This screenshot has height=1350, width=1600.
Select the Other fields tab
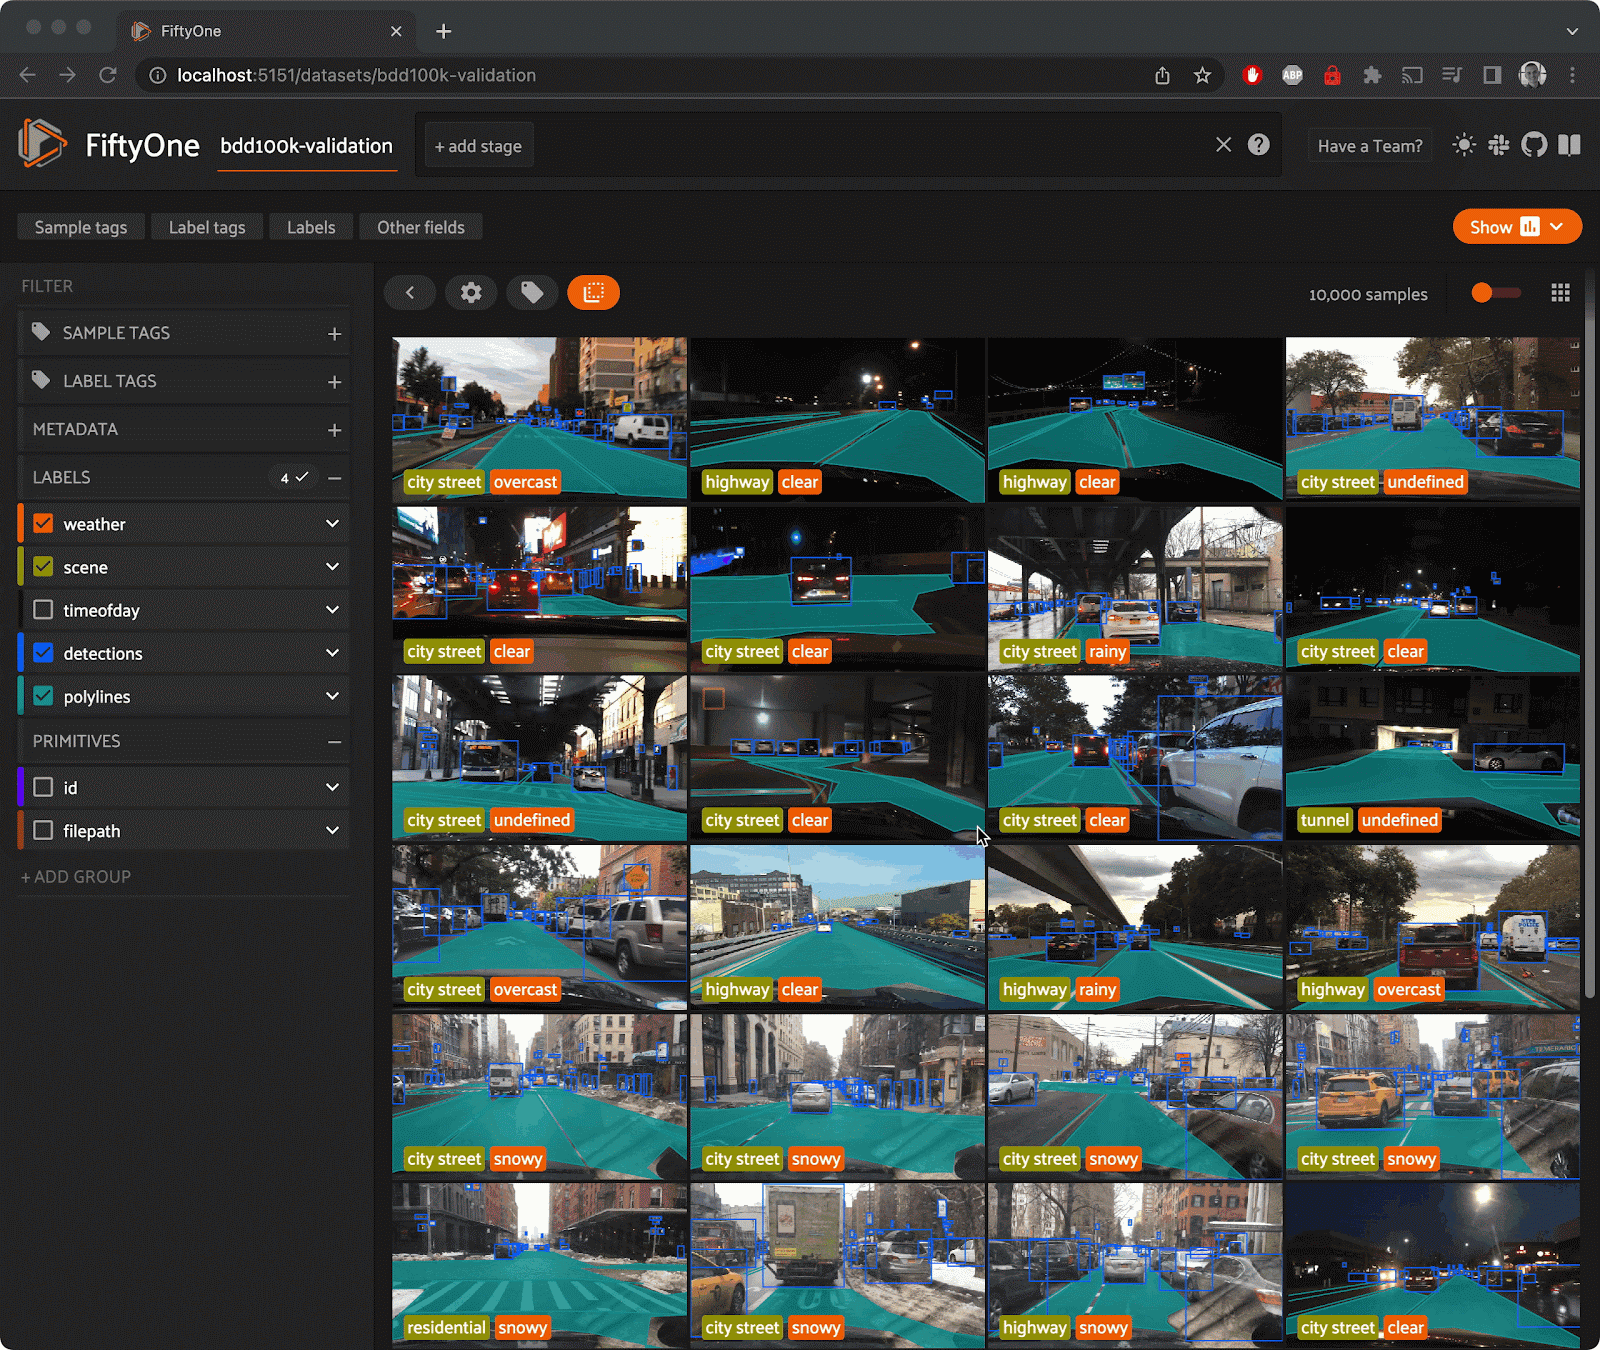tap(420, 227)
